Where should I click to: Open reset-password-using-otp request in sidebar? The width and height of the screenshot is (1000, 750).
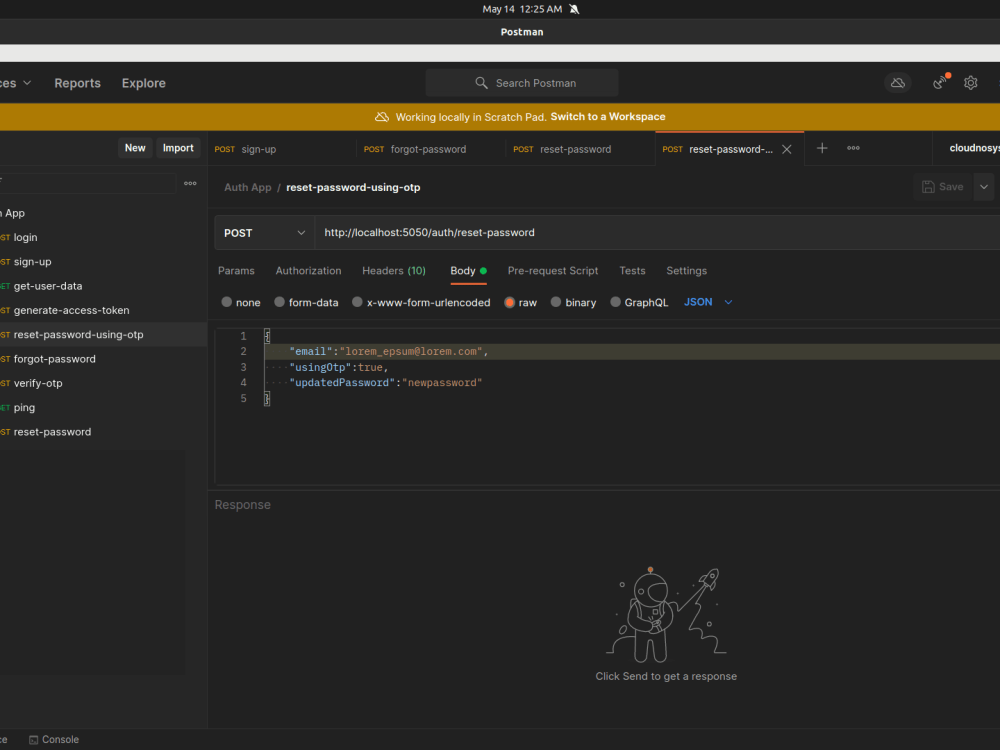pos(103,335)
